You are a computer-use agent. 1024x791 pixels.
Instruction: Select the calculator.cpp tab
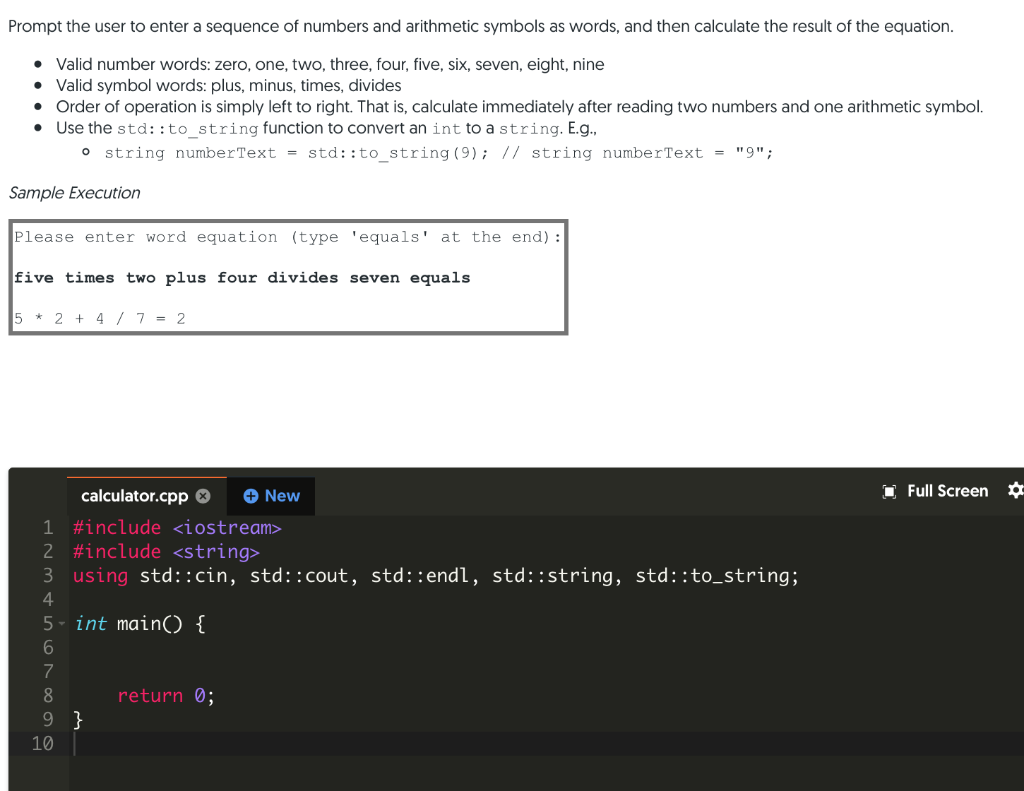pos(134,495)
